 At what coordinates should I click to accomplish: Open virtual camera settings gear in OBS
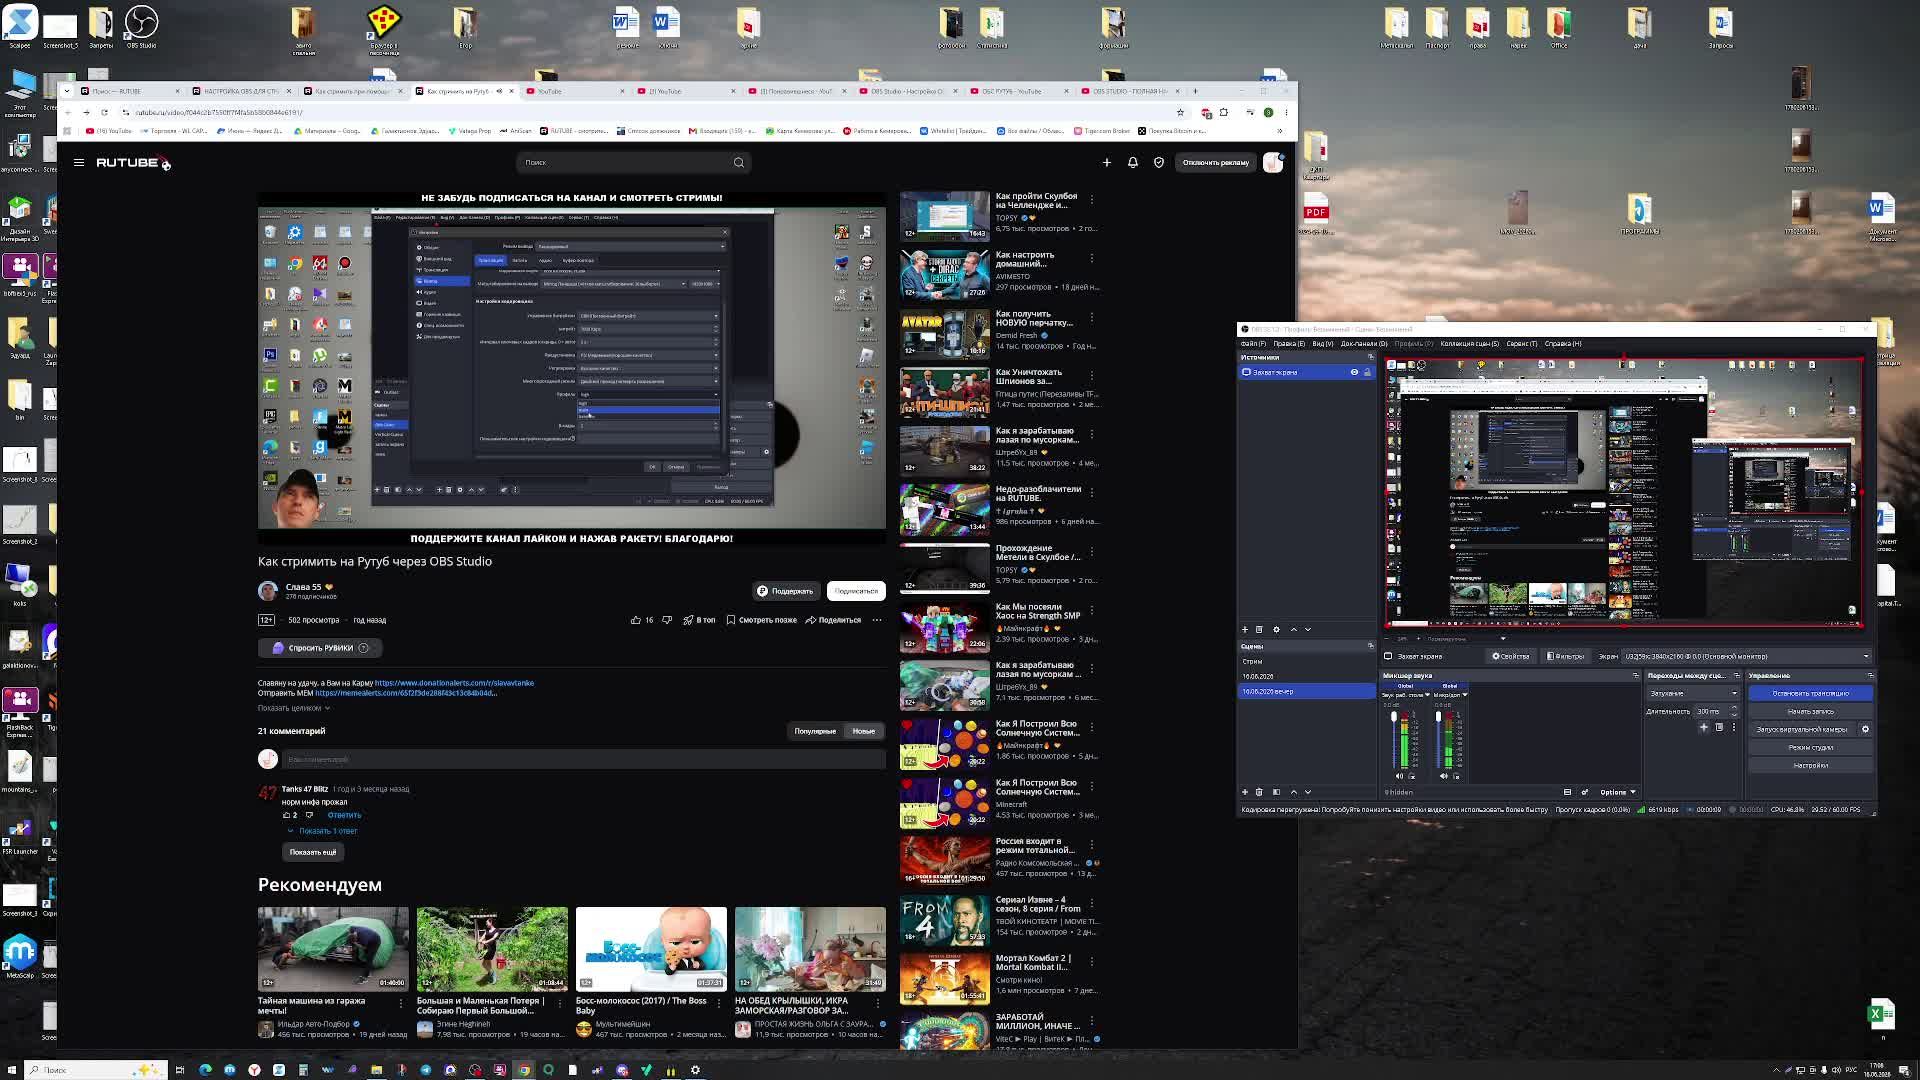pyautogui.click(x=1865, y=729)
